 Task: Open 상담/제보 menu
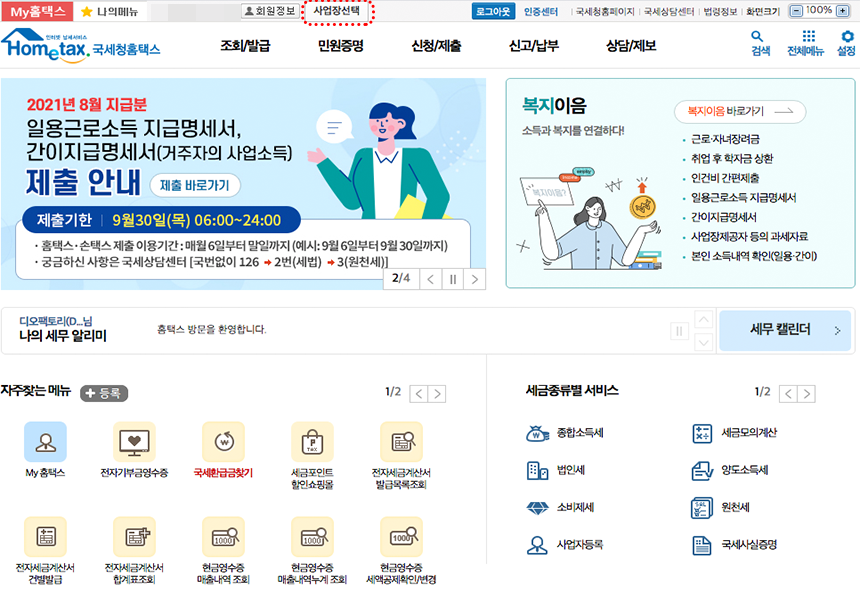[x=631, y=46]
